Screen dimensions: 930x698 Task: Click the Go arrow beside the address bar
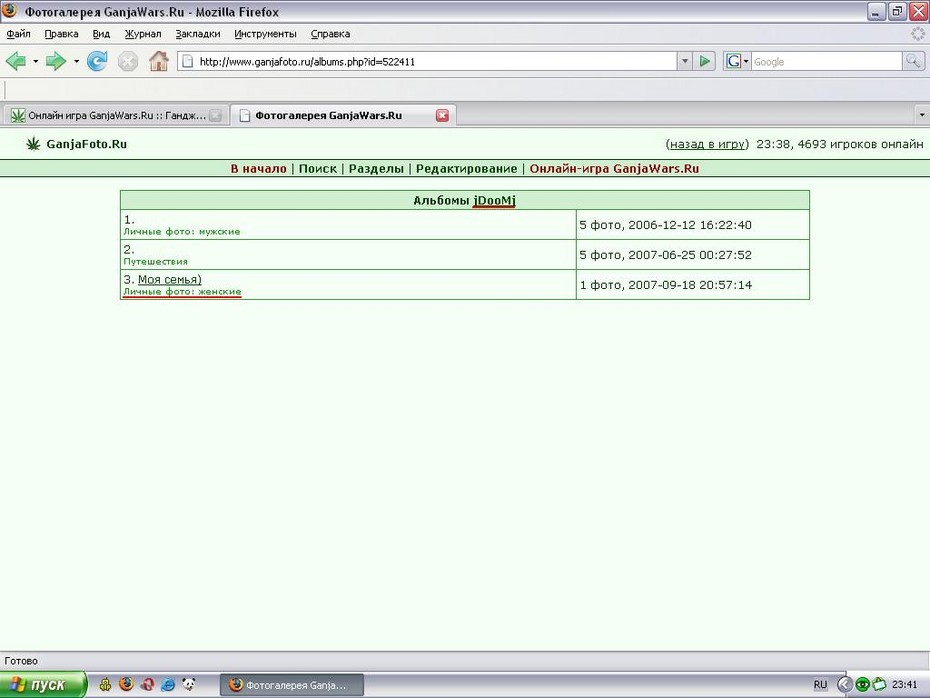coord(704,61)
